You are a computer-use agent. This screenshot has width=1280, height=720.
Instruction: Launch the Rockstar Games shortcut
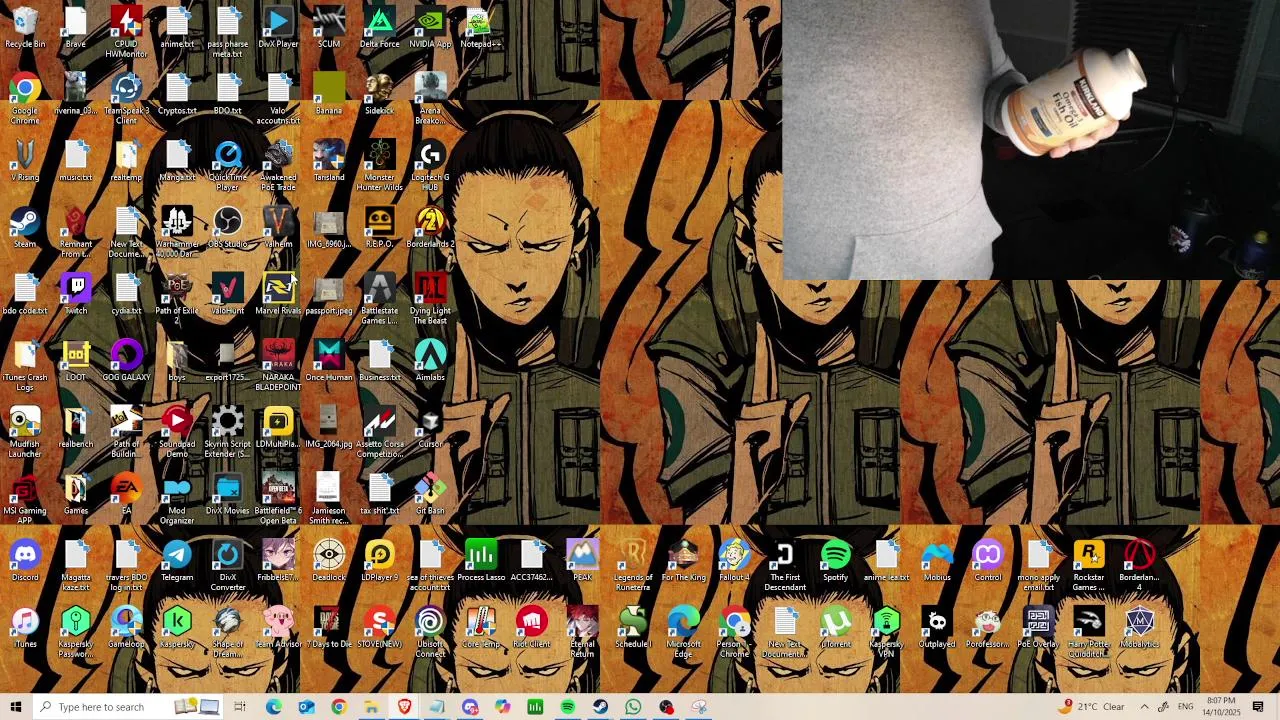(1089, 566)
